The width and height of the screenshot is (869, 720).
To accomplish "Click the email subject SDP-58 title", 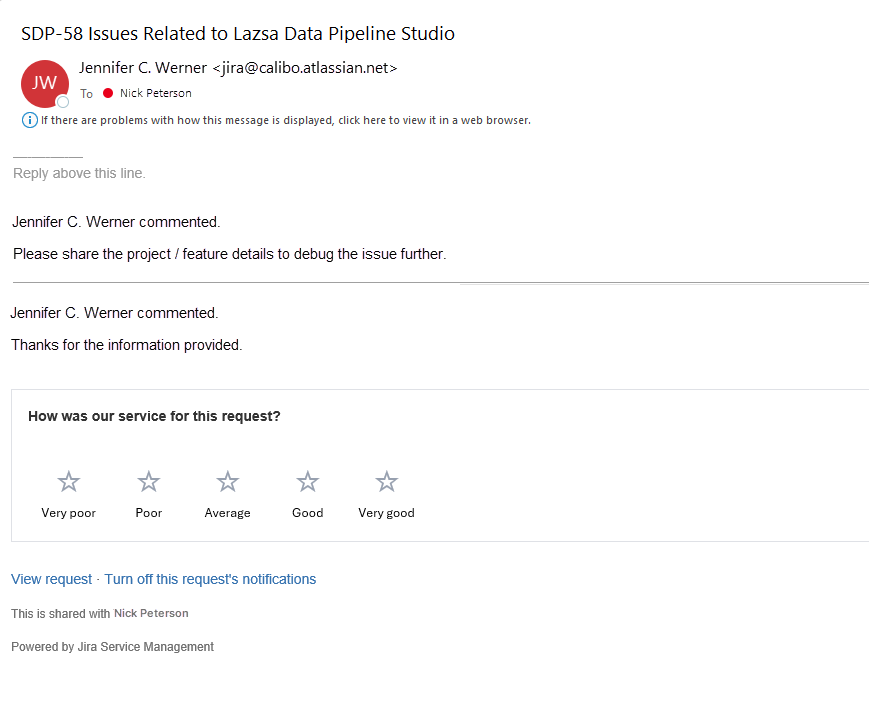I will pos(238,34).
